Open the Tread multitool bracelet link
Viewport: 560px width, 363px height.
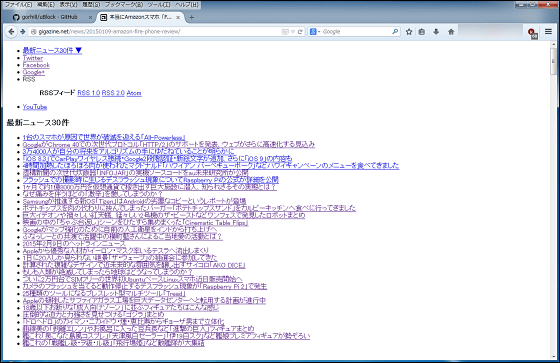(104, 293)
